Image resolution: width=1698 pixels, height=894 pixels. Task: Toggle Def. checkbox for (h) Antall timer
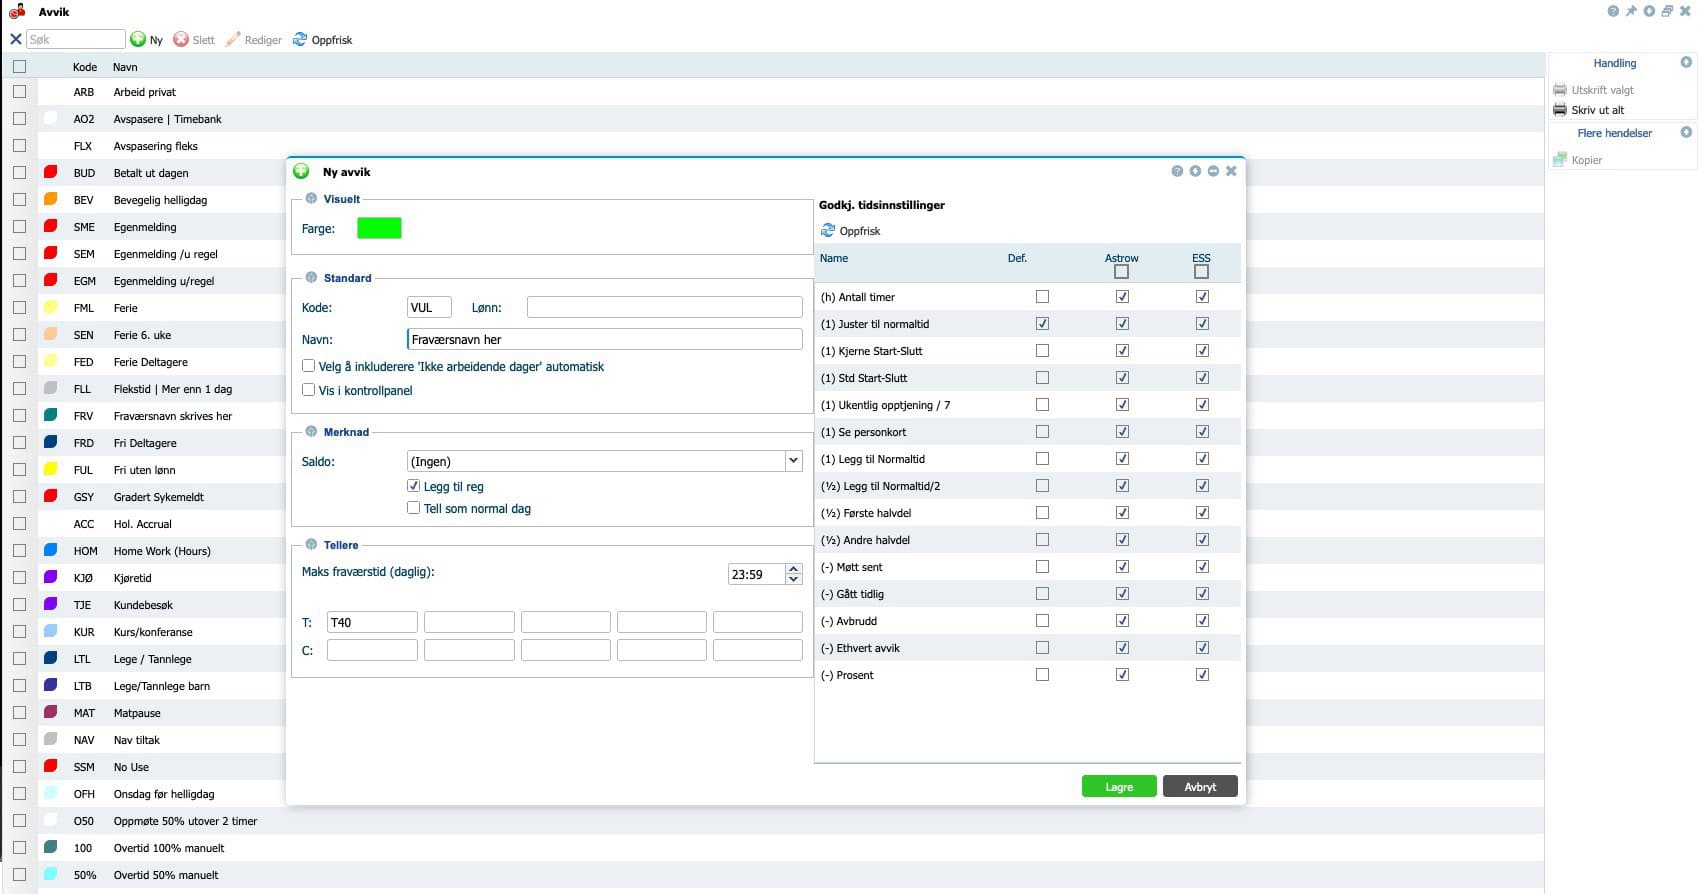click(x=1042, y=296)
